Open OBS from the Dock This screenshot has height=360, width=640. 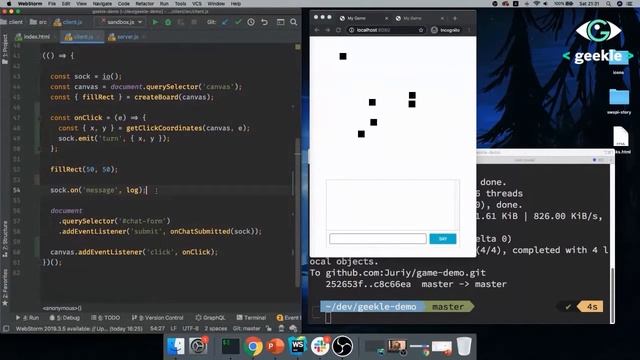coord(342,347)
